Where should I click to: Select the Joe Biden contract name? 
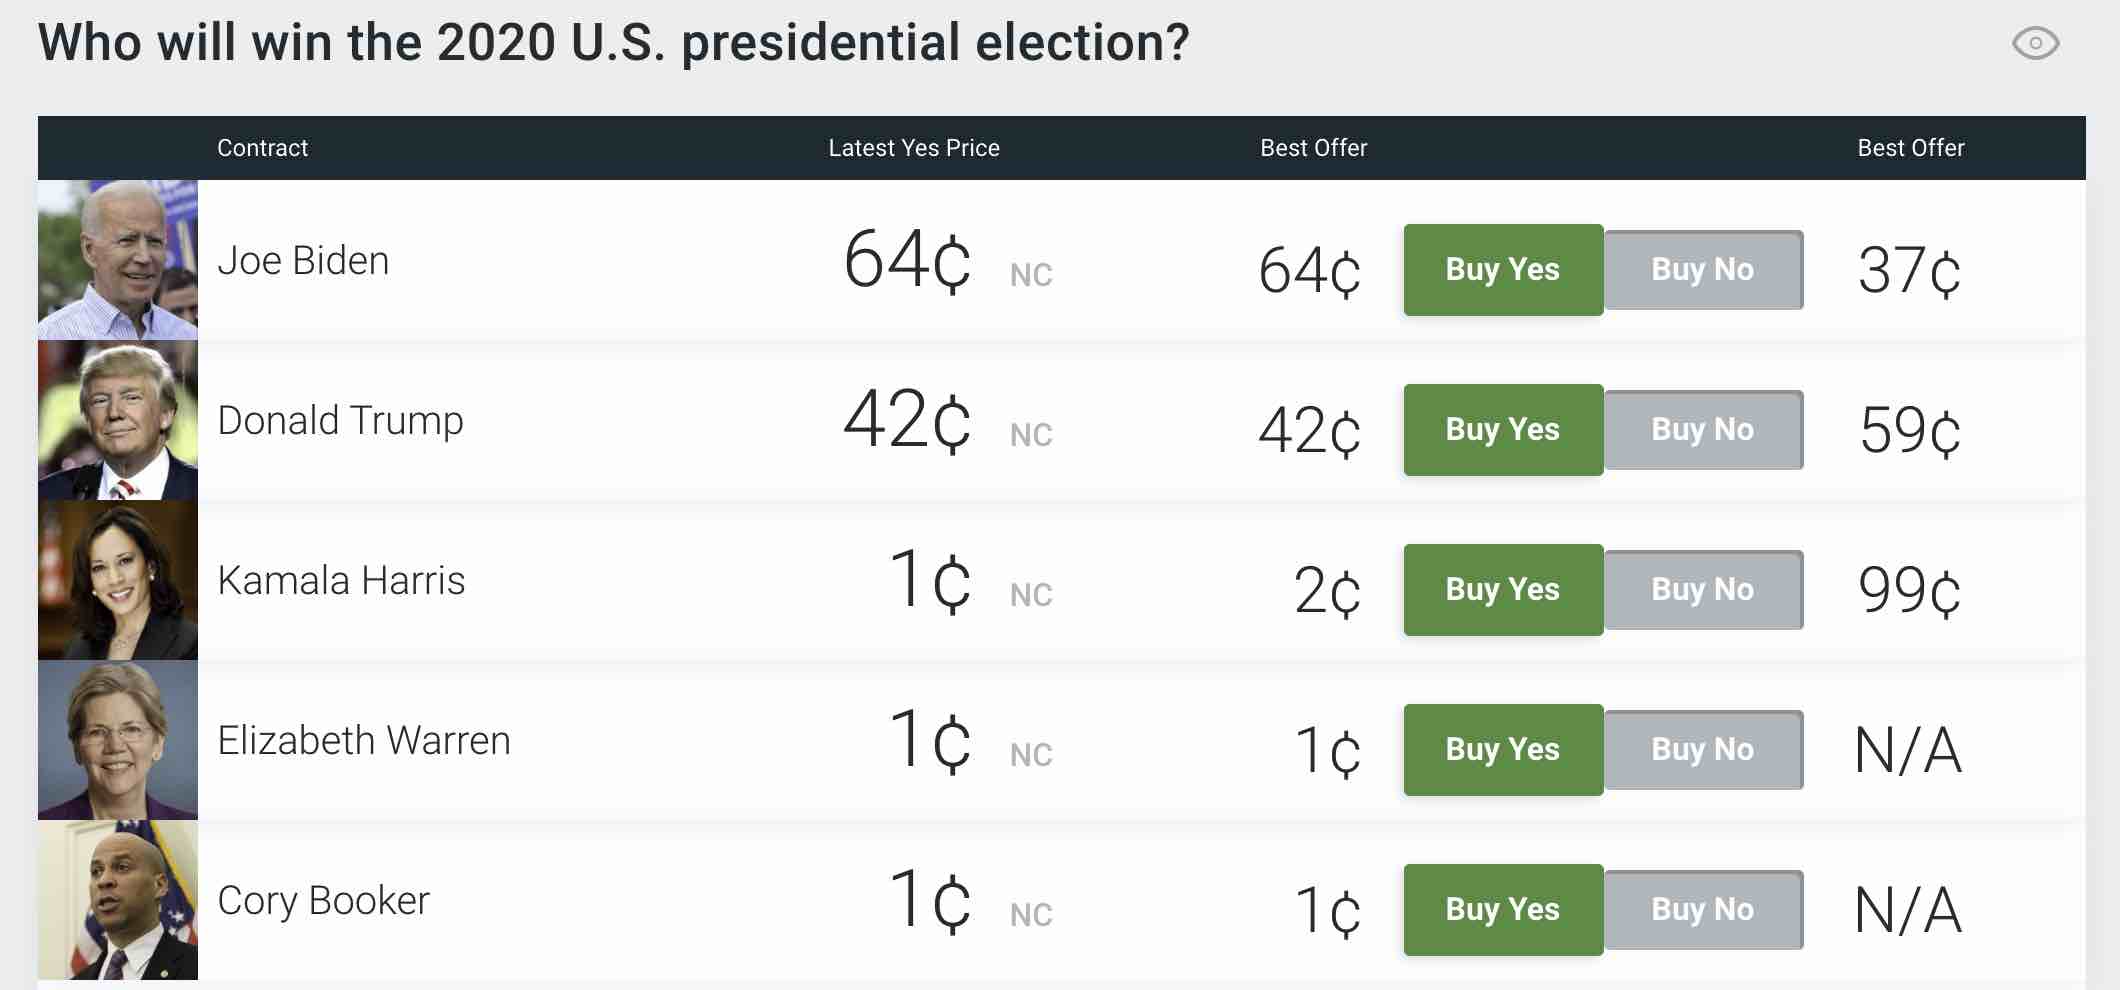tap(303, 261)
